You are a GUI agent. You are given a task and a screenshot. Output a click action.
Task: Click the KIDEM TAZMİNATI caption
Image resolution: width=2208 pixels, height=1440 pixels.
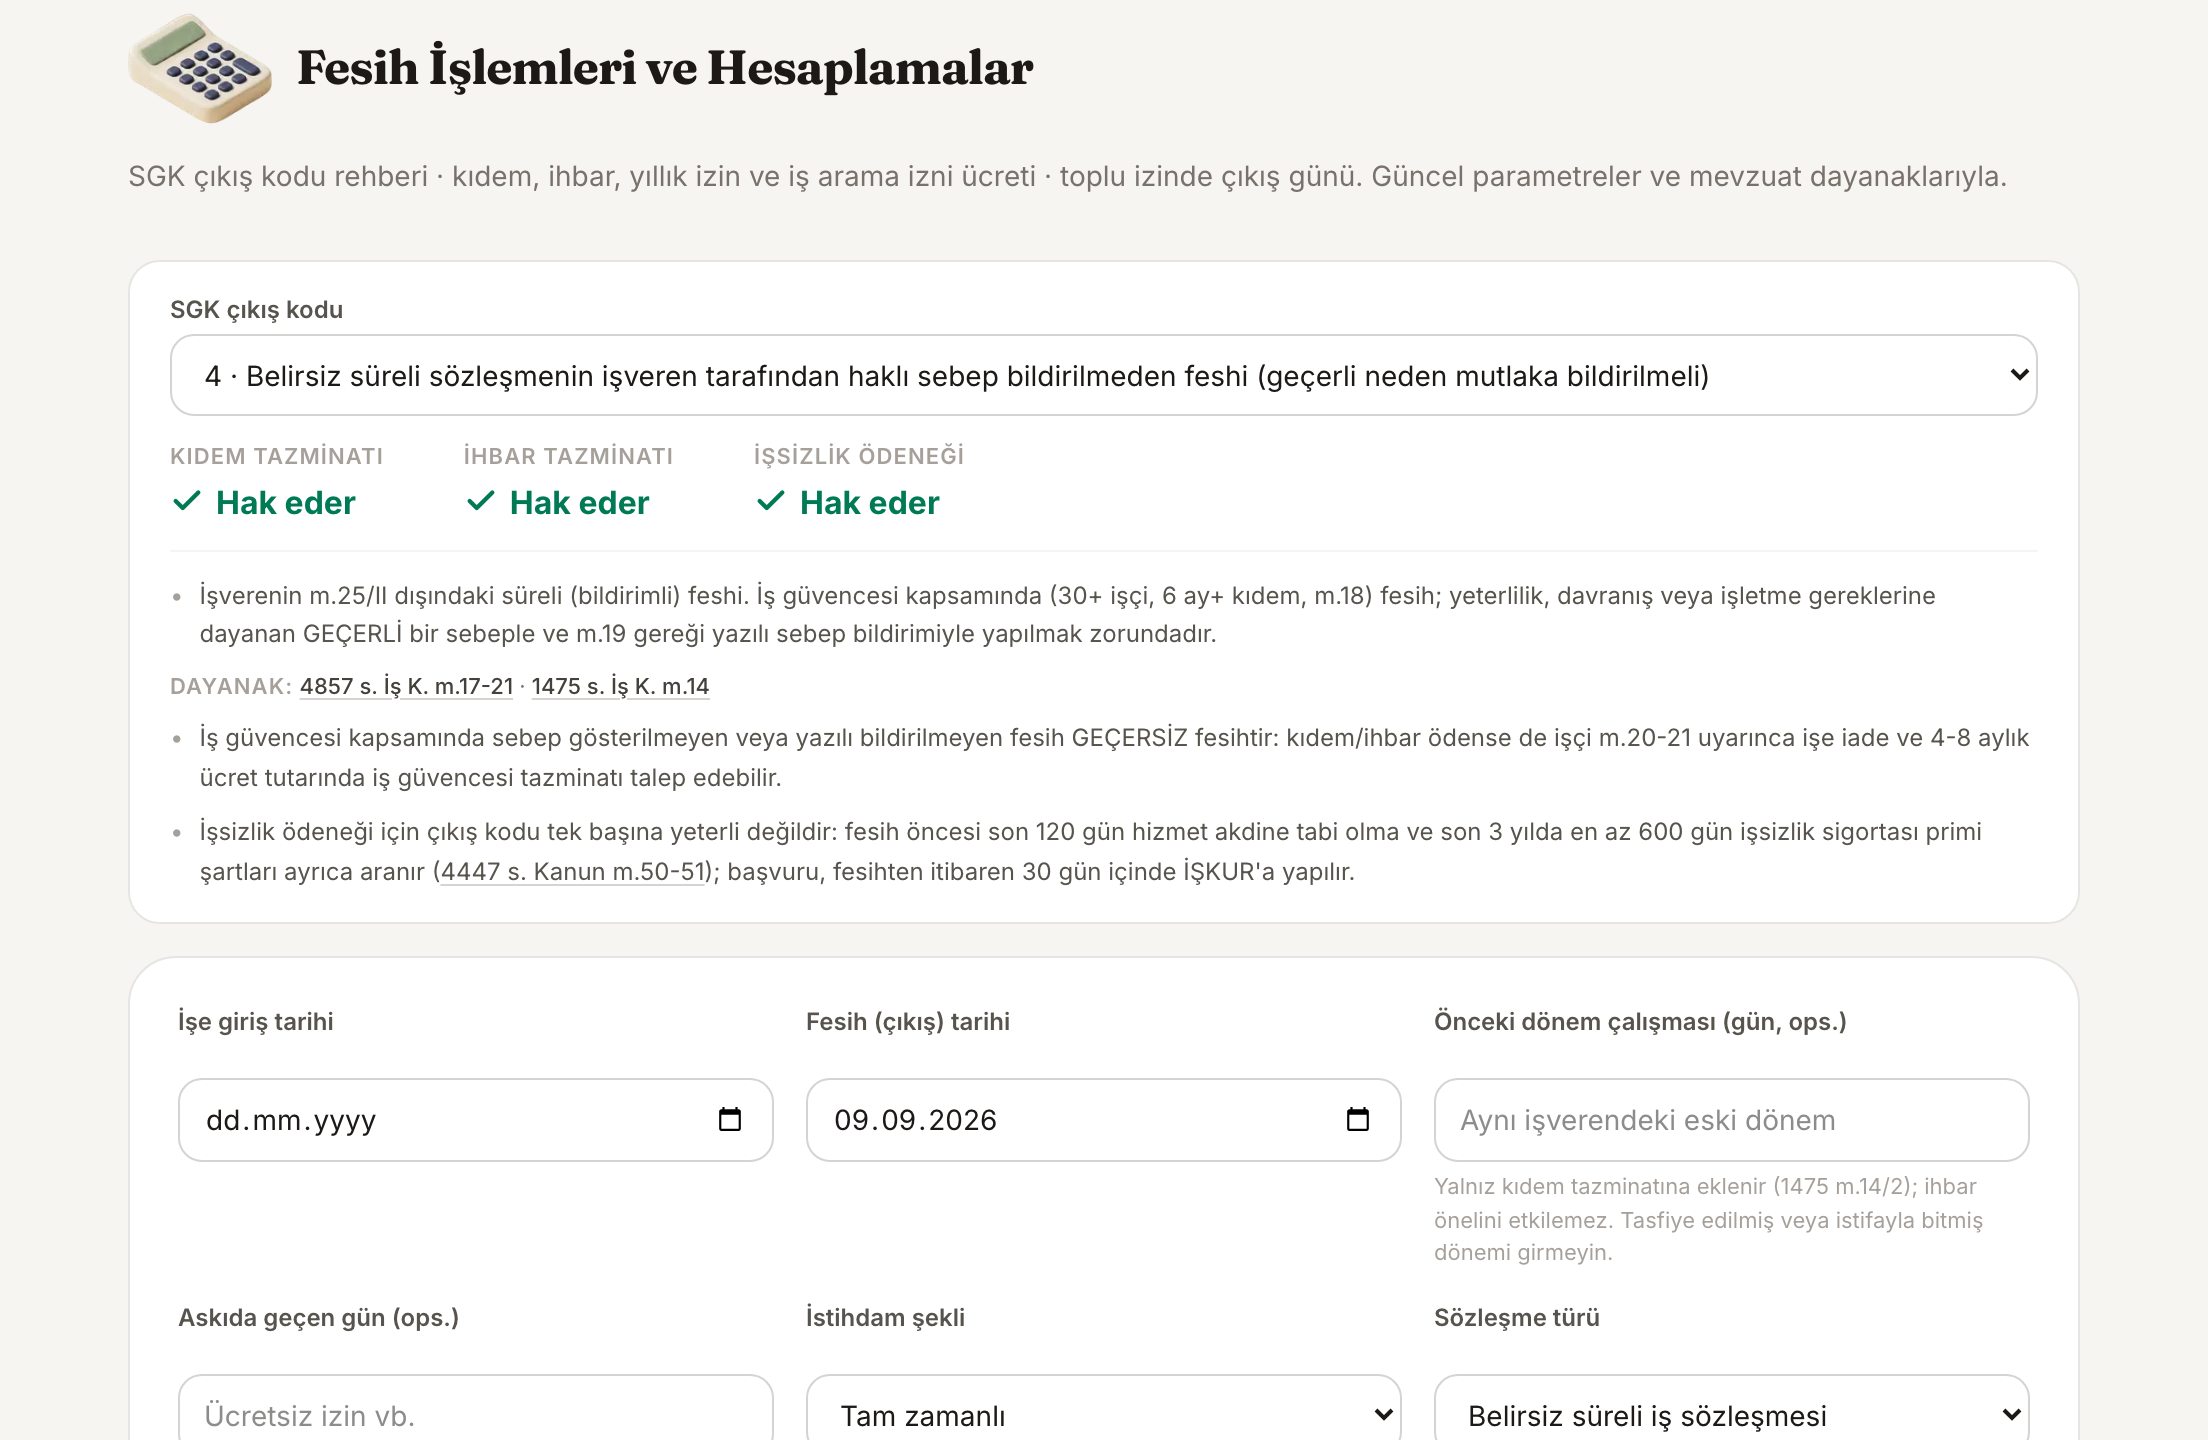click(x=277, y=456)
